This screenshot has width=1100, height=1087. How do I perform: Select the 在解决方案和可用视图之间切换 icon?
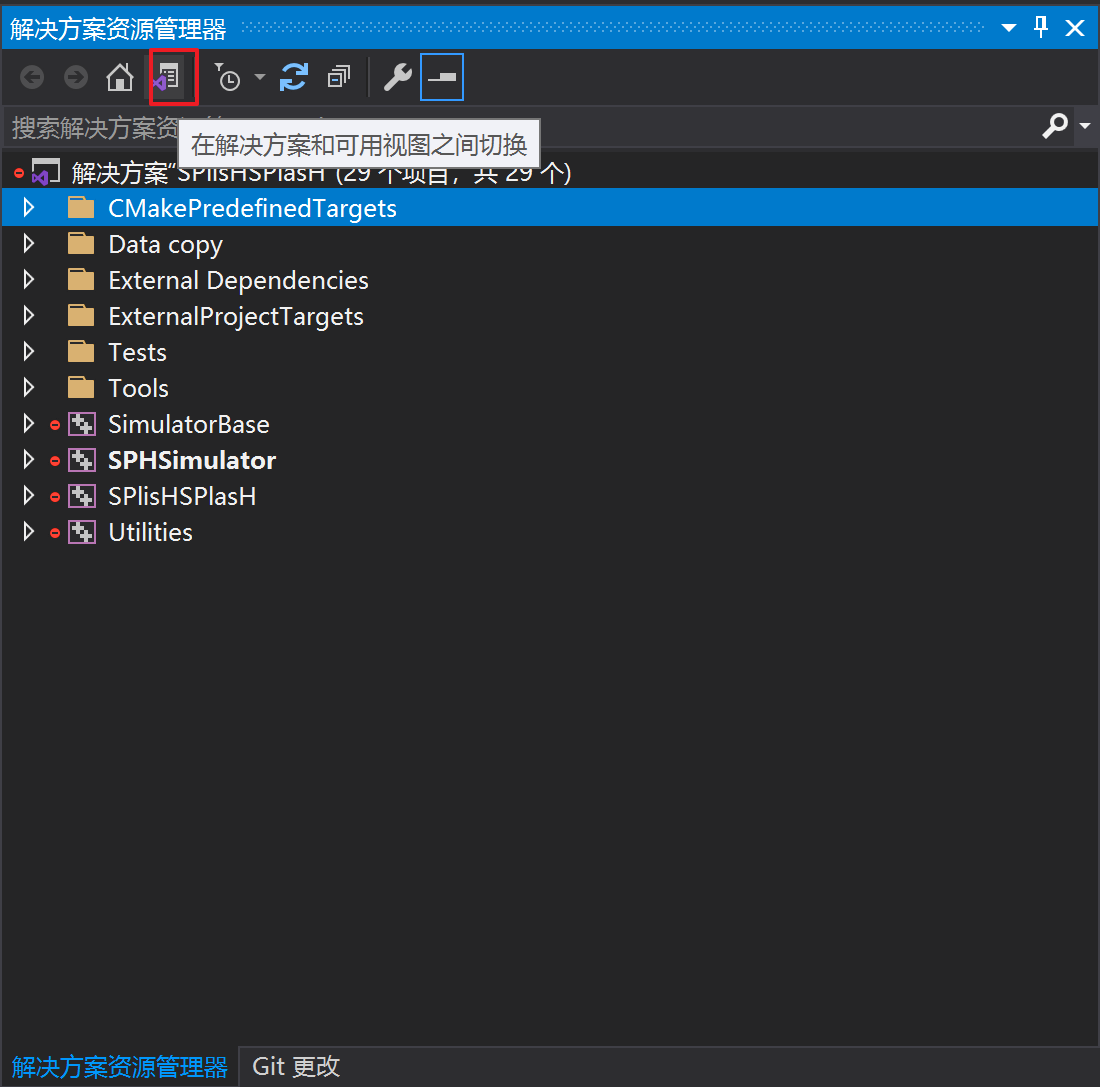pyautogui.click(x=172, y=77)
